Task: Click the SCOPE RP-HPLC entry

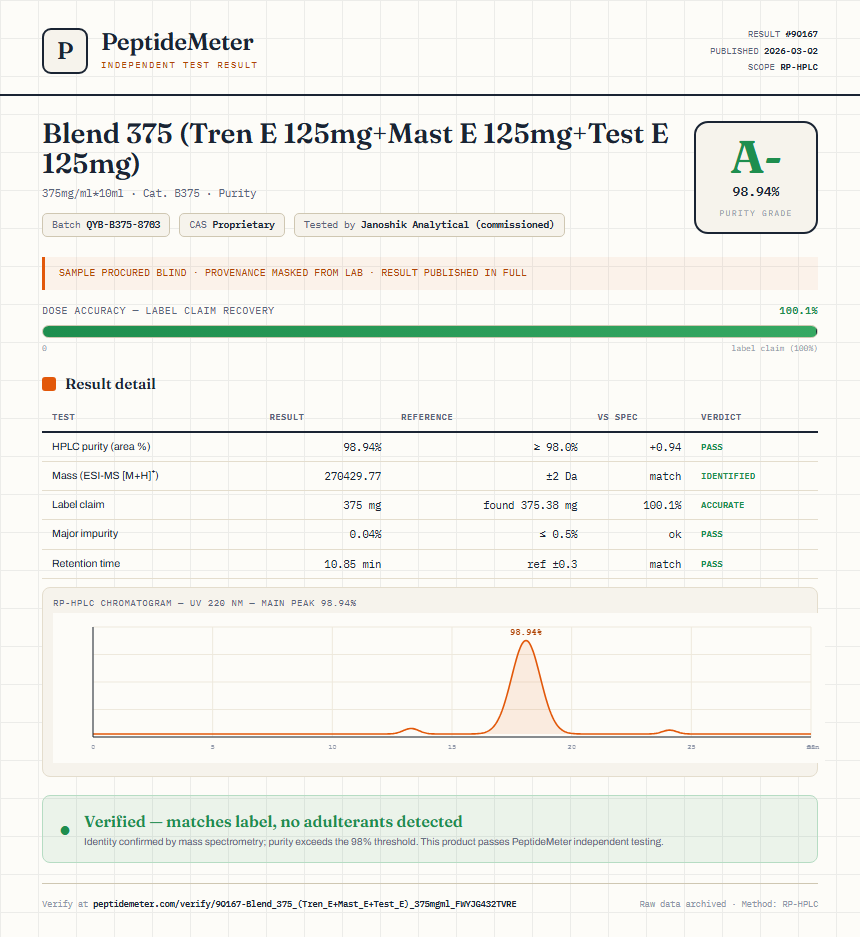Action: pos(782,67)
